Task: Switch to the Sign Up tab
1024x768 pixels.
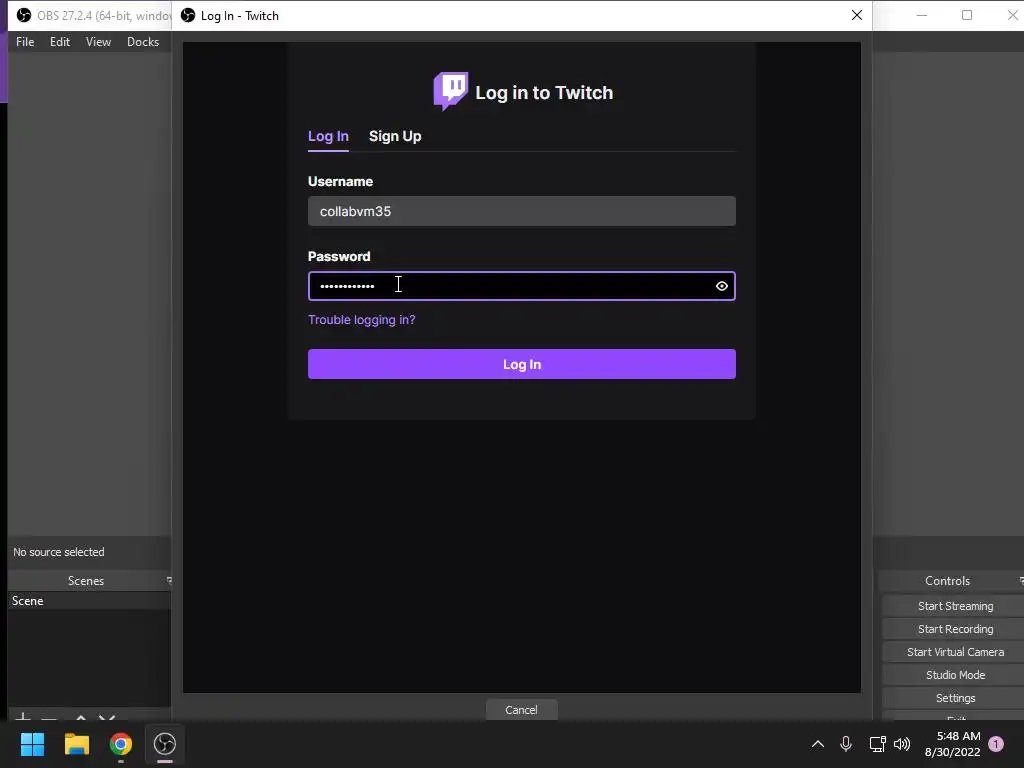Action: tap(394, 136)
